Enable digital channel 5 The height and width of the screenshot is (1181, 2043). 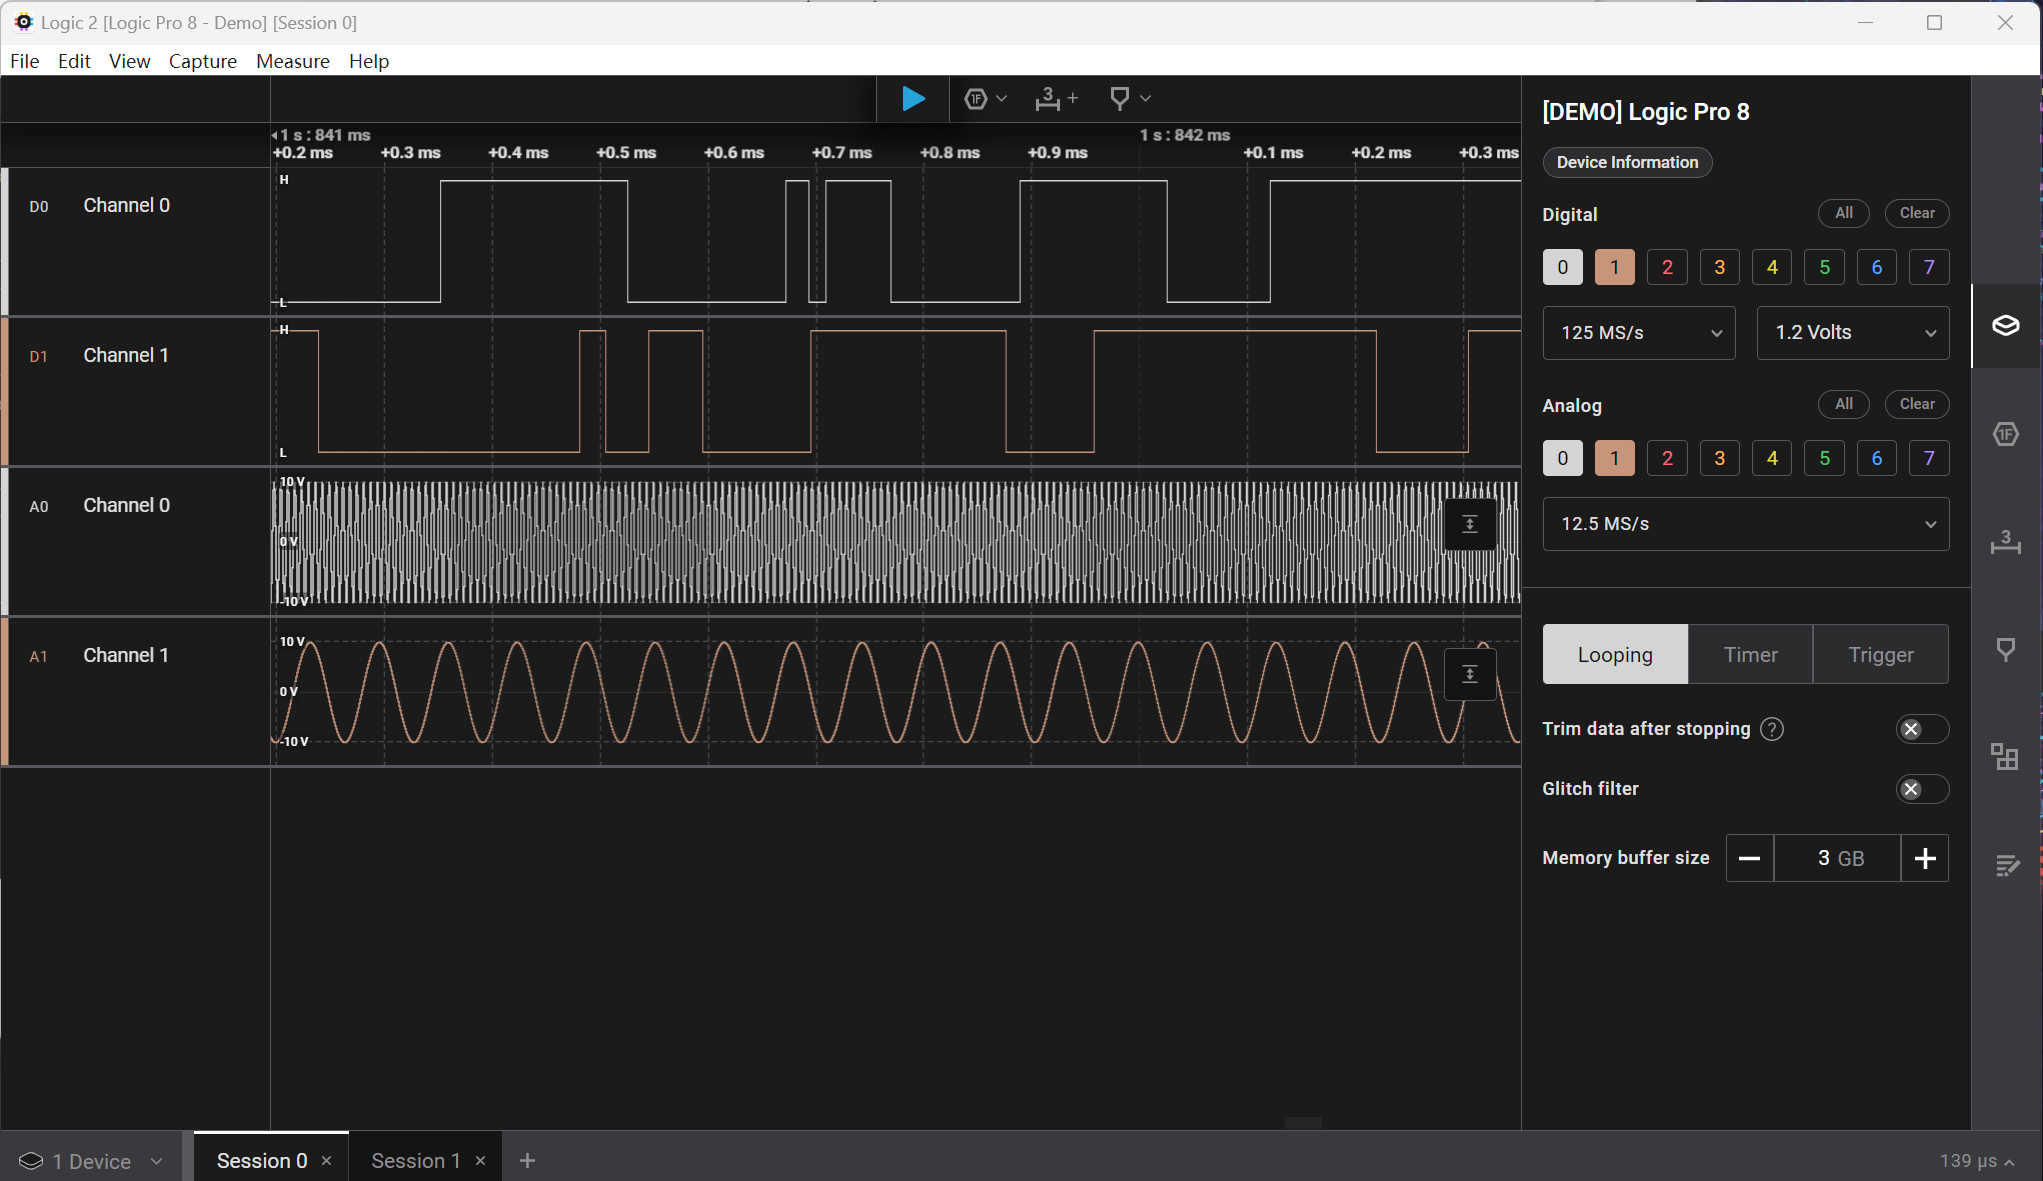point(1825,267)
